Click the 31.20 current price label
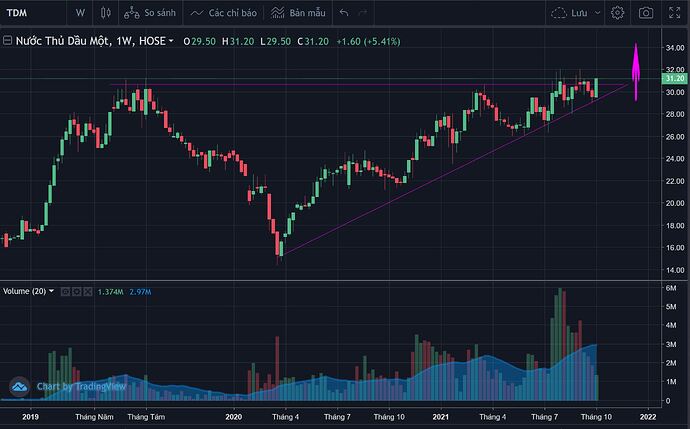690x429 pixels. click(x=674, y=79)
